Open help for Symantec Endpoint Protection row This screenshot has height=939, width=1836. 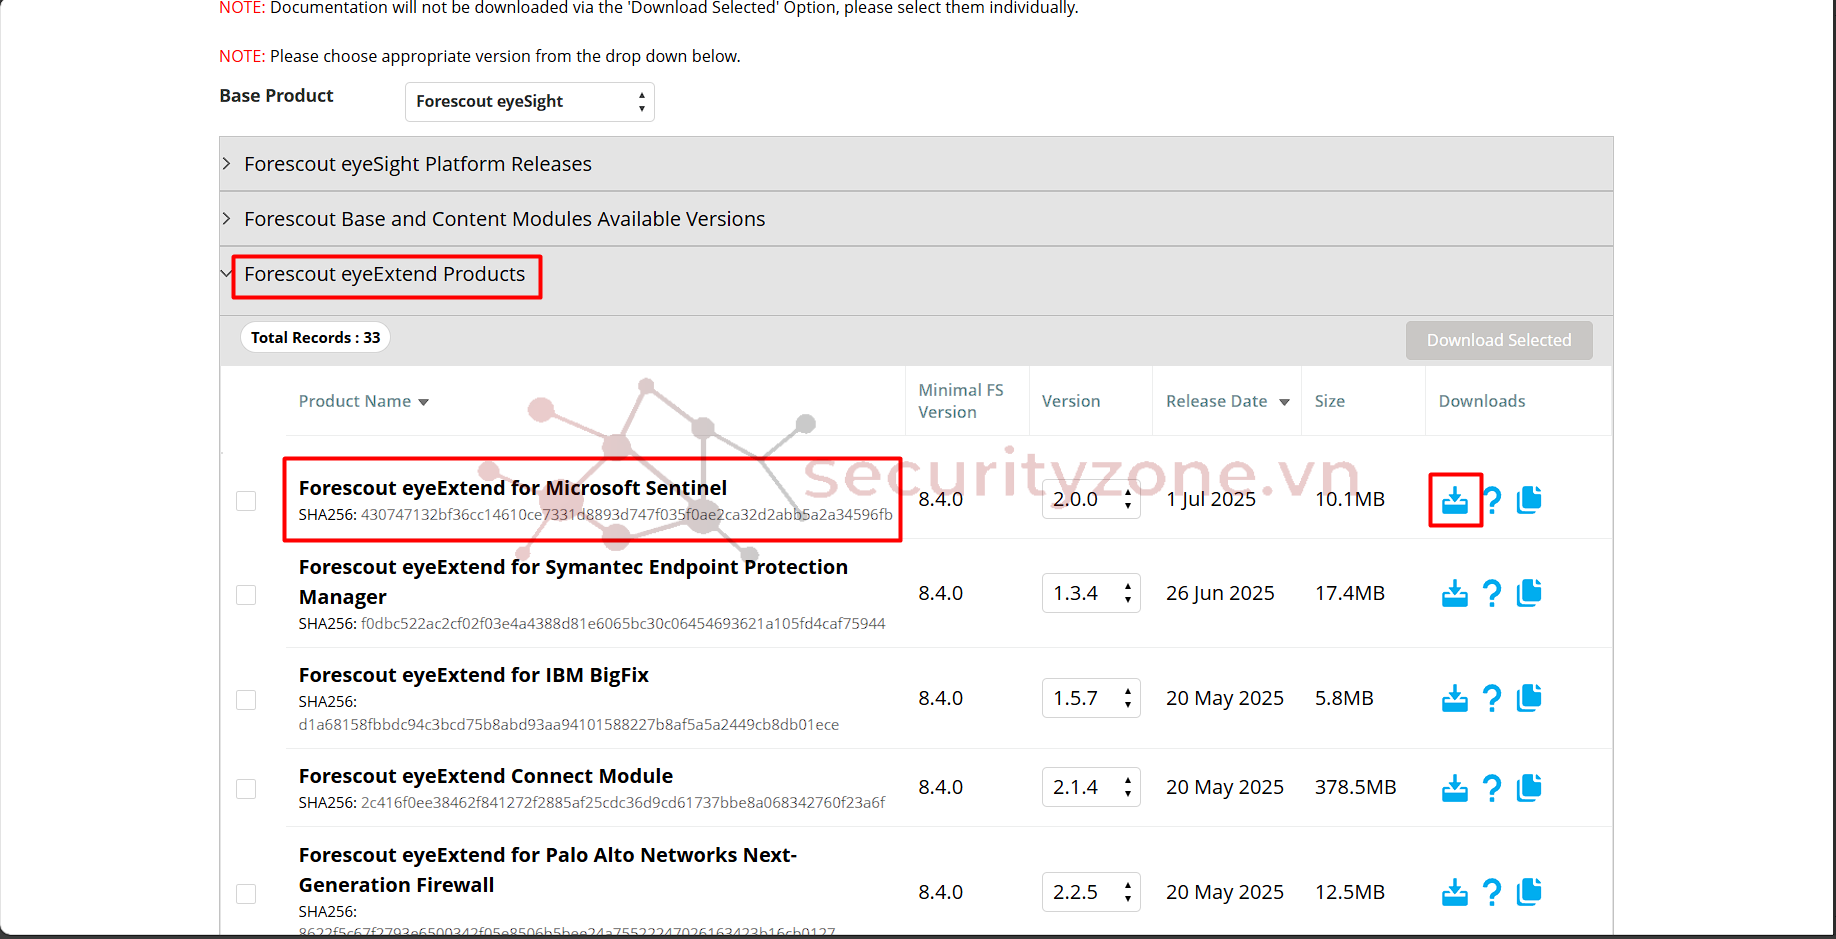(1492, 593)
